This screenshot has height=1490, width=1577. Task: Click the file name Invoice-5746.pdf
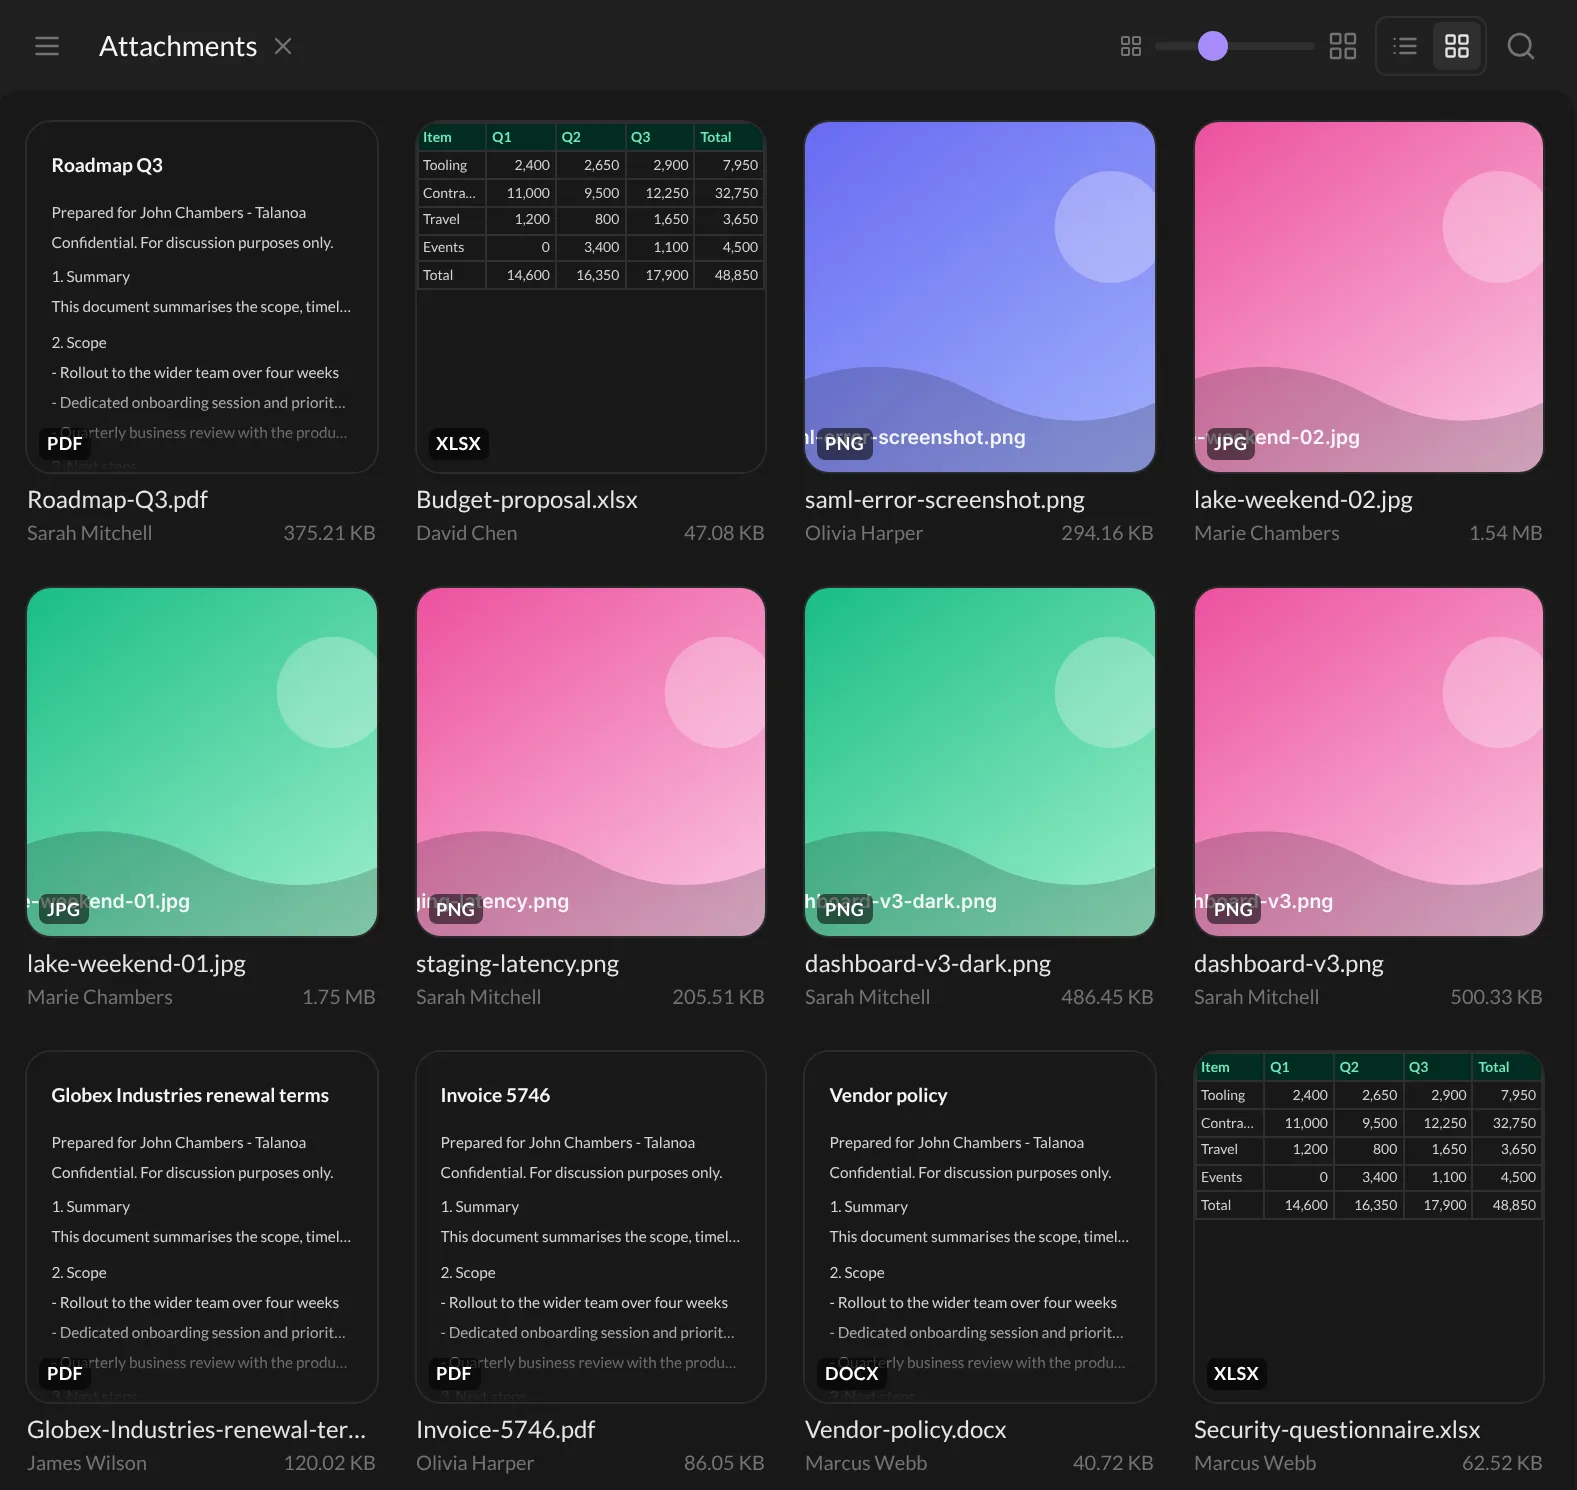tap(505, 1429)
